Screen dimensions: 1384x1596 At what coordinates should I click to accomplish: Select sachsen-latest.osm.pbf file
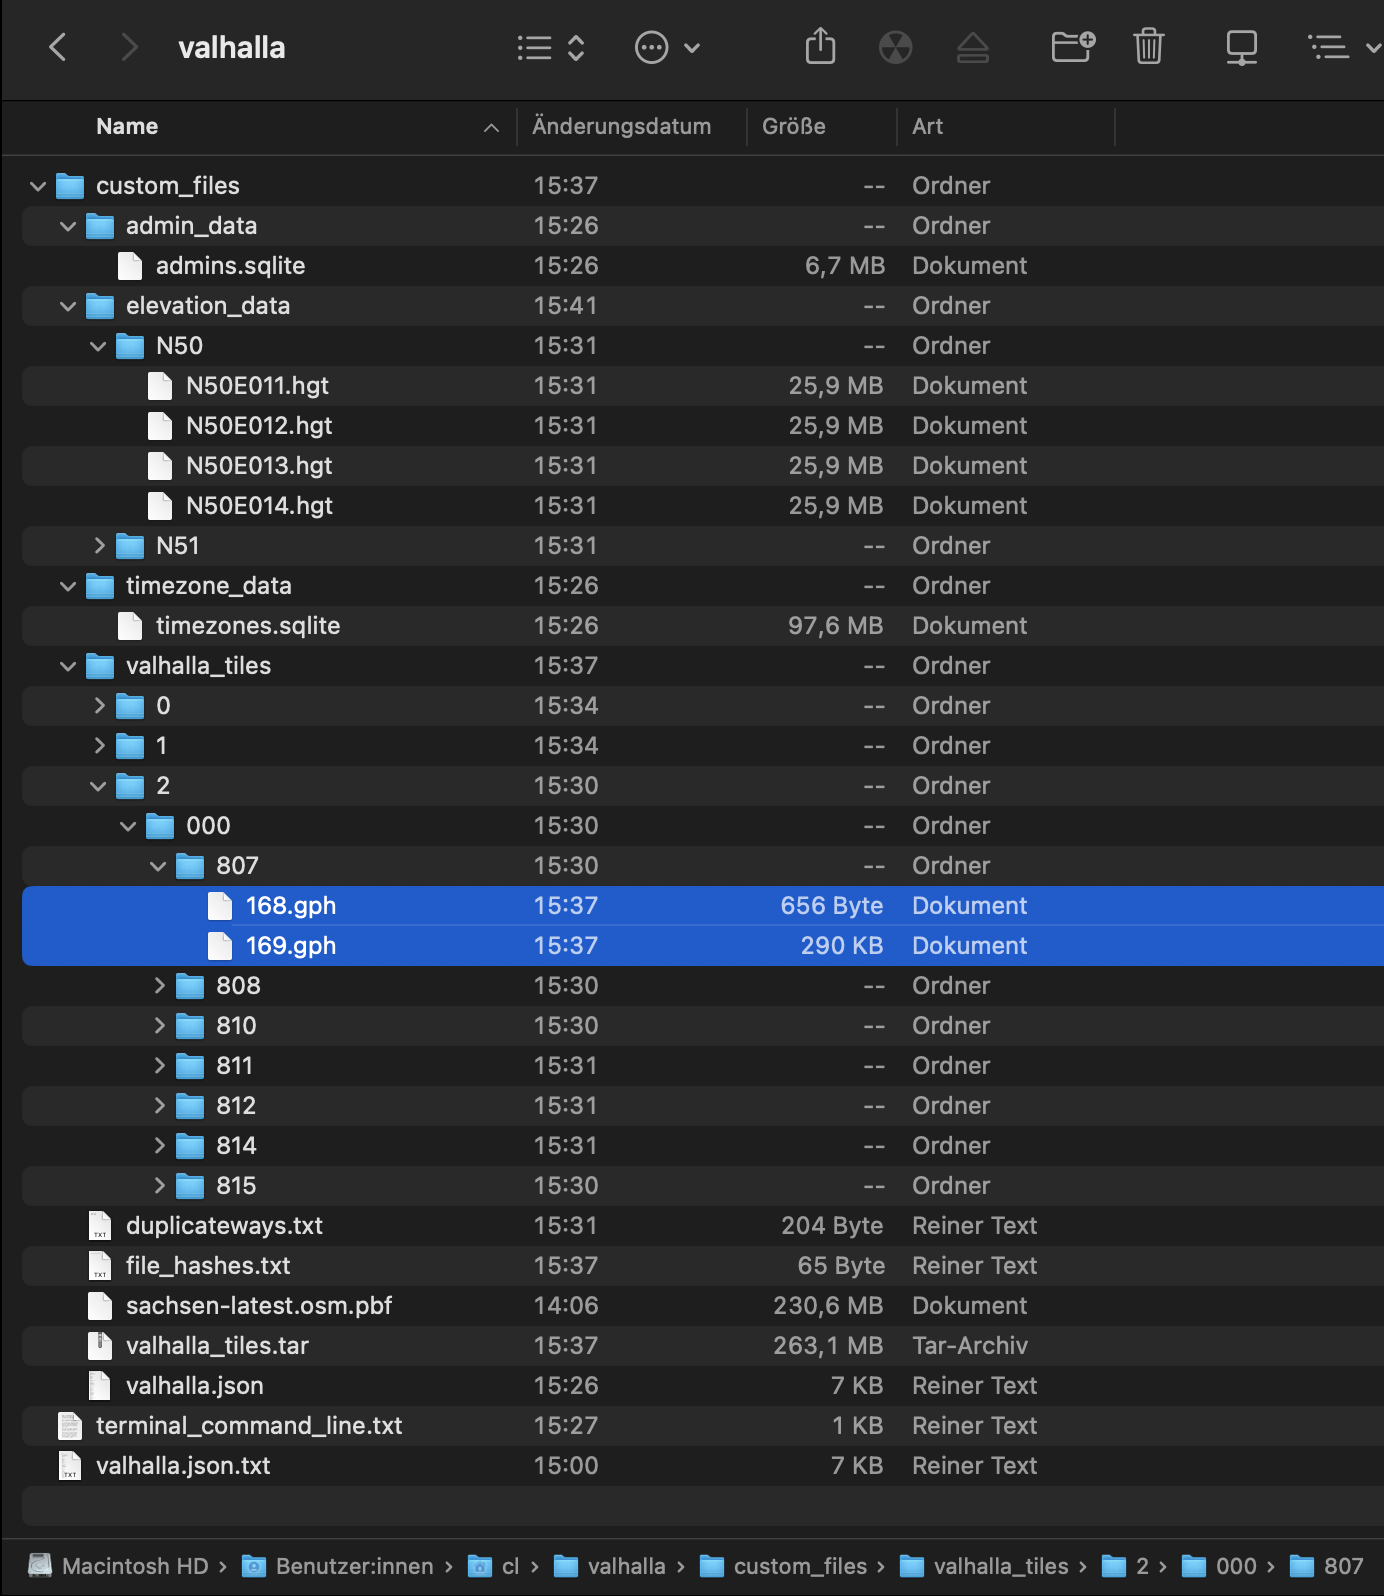[258, 1306]
